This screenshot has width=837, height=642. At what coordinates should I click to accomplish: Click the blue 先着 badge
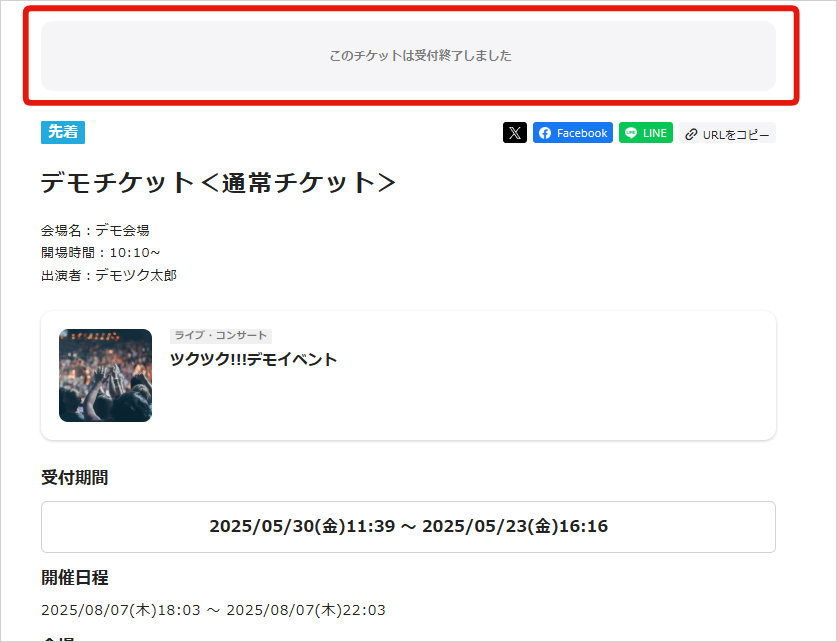[x=63, y=132]
